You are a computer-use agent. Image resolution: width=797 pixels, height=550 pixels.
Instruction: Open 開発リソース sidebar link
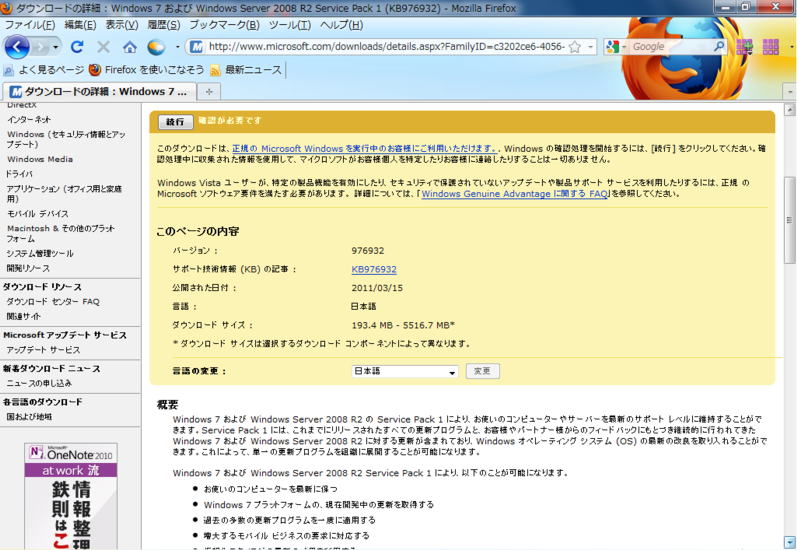pos(28,268)
